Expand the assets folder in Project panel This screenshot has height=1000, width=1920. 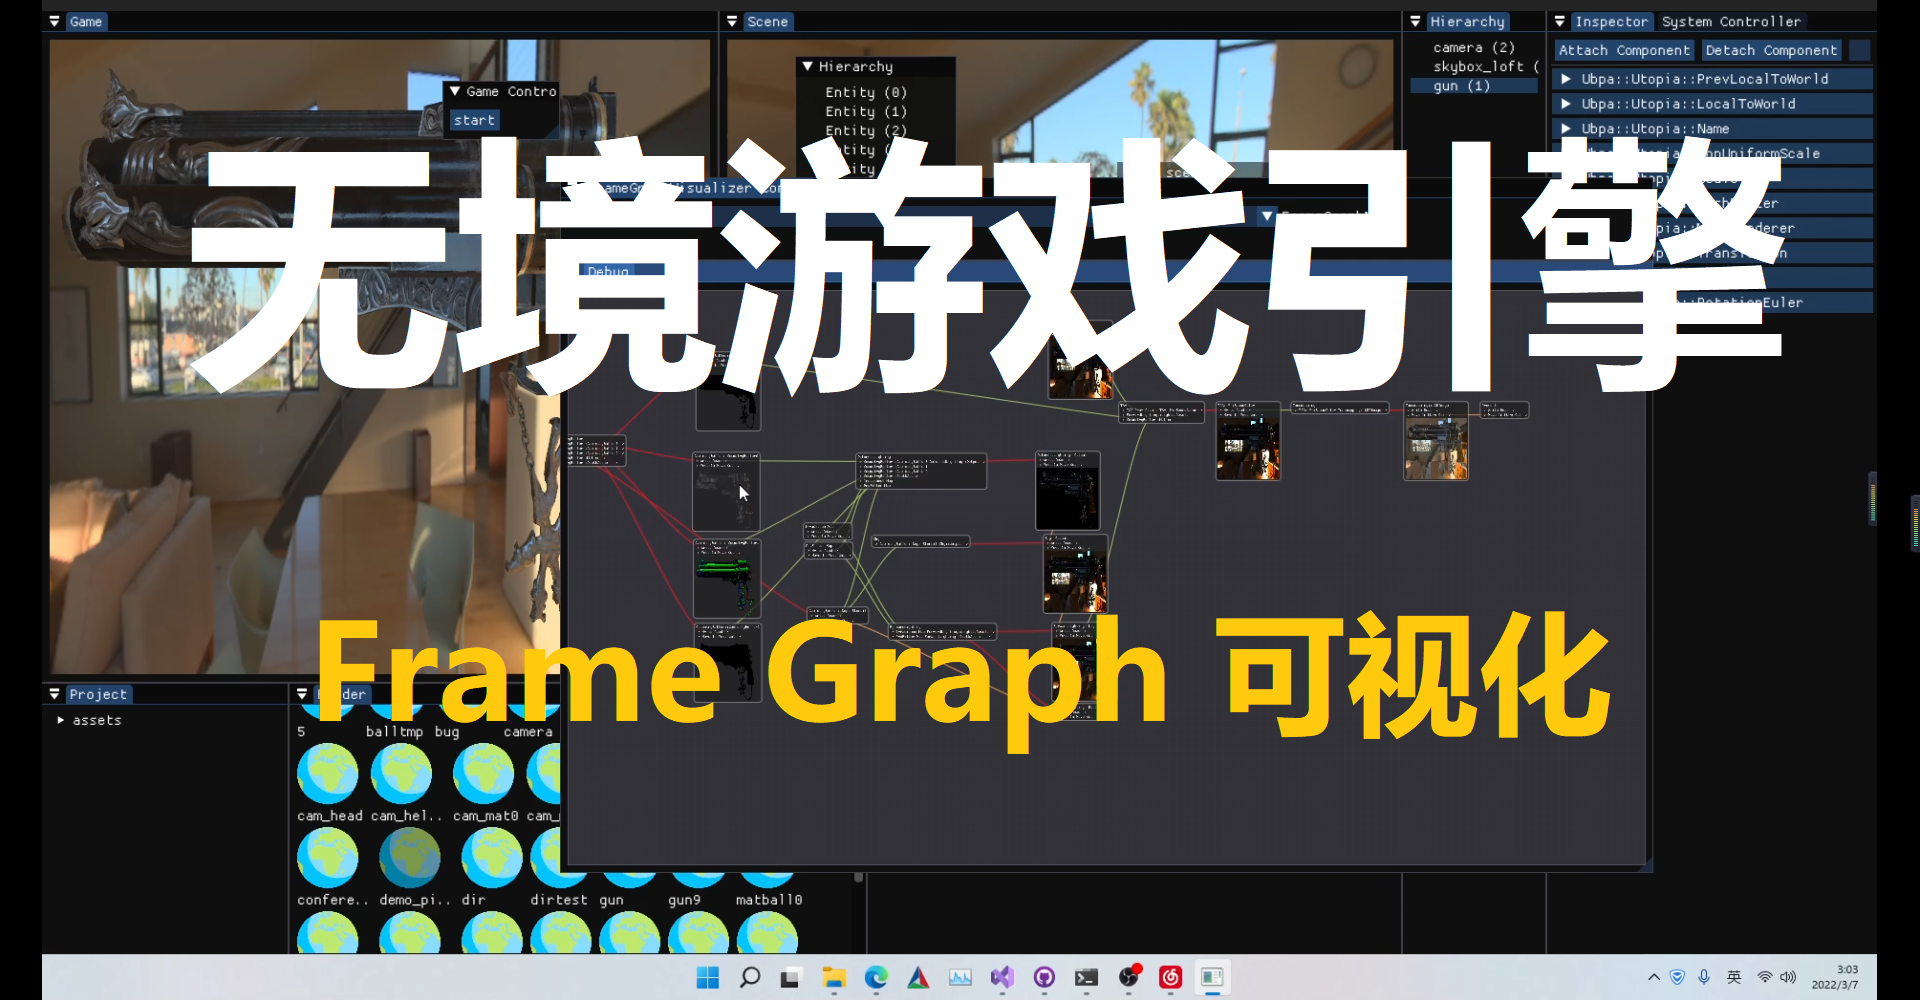(60, 719)
